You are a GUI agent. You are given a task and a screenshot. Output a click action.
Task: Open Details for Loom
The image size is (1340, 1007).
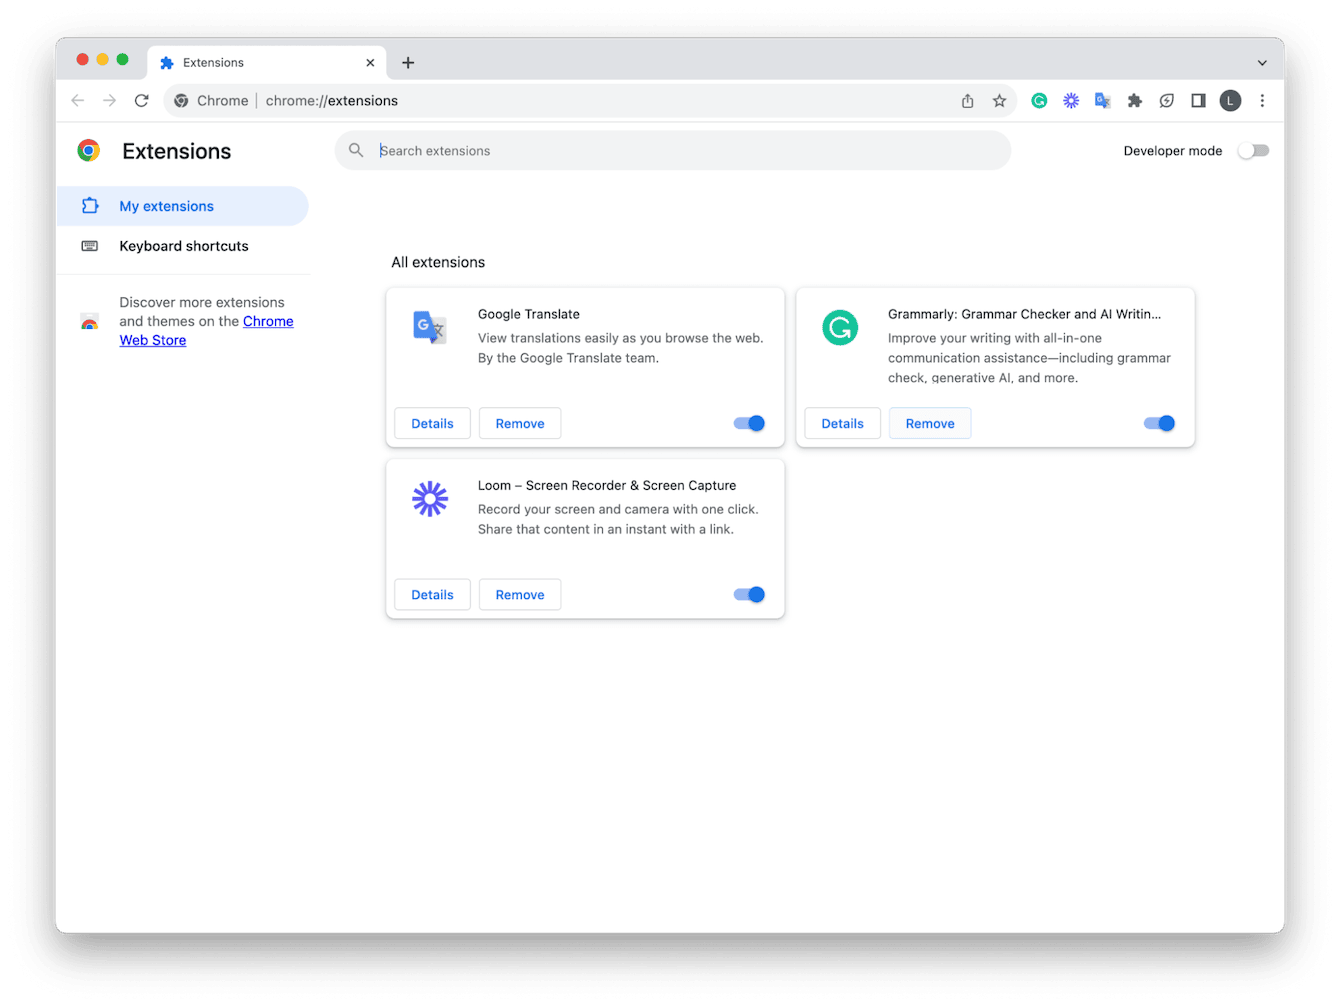[x=432, y=594]
